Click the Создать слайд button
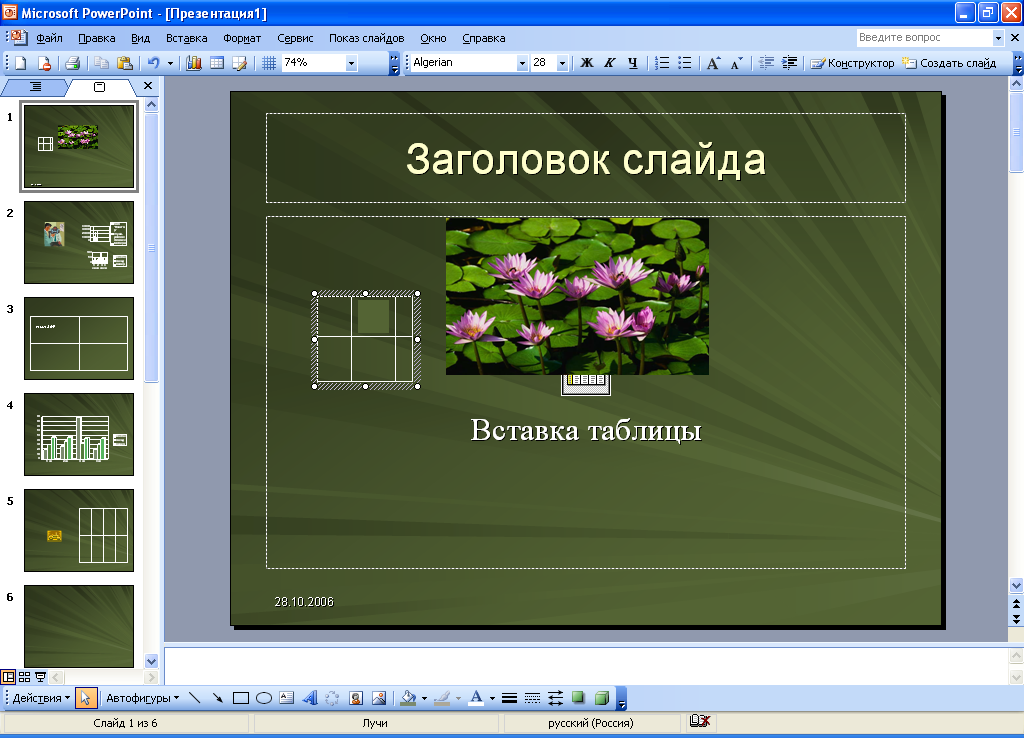 click(950, 63)
